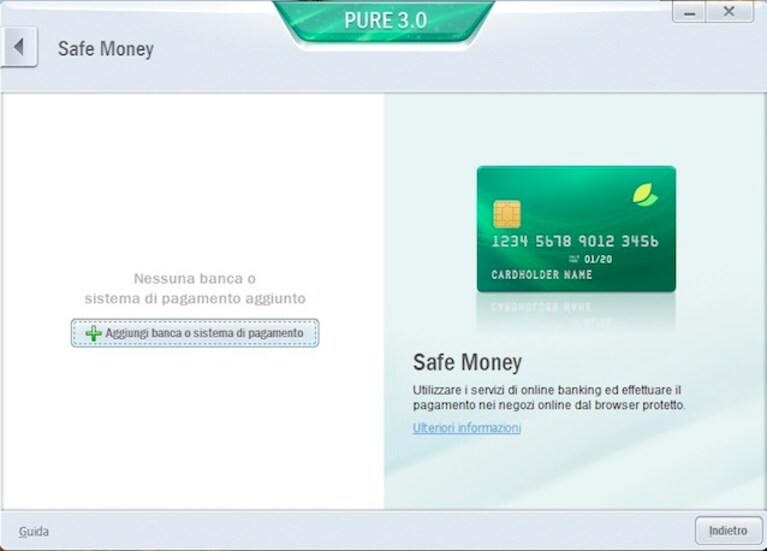767x551 pixels.
Task: Click the Safe Money heading in right panel
Action: [x=467, y=363]
